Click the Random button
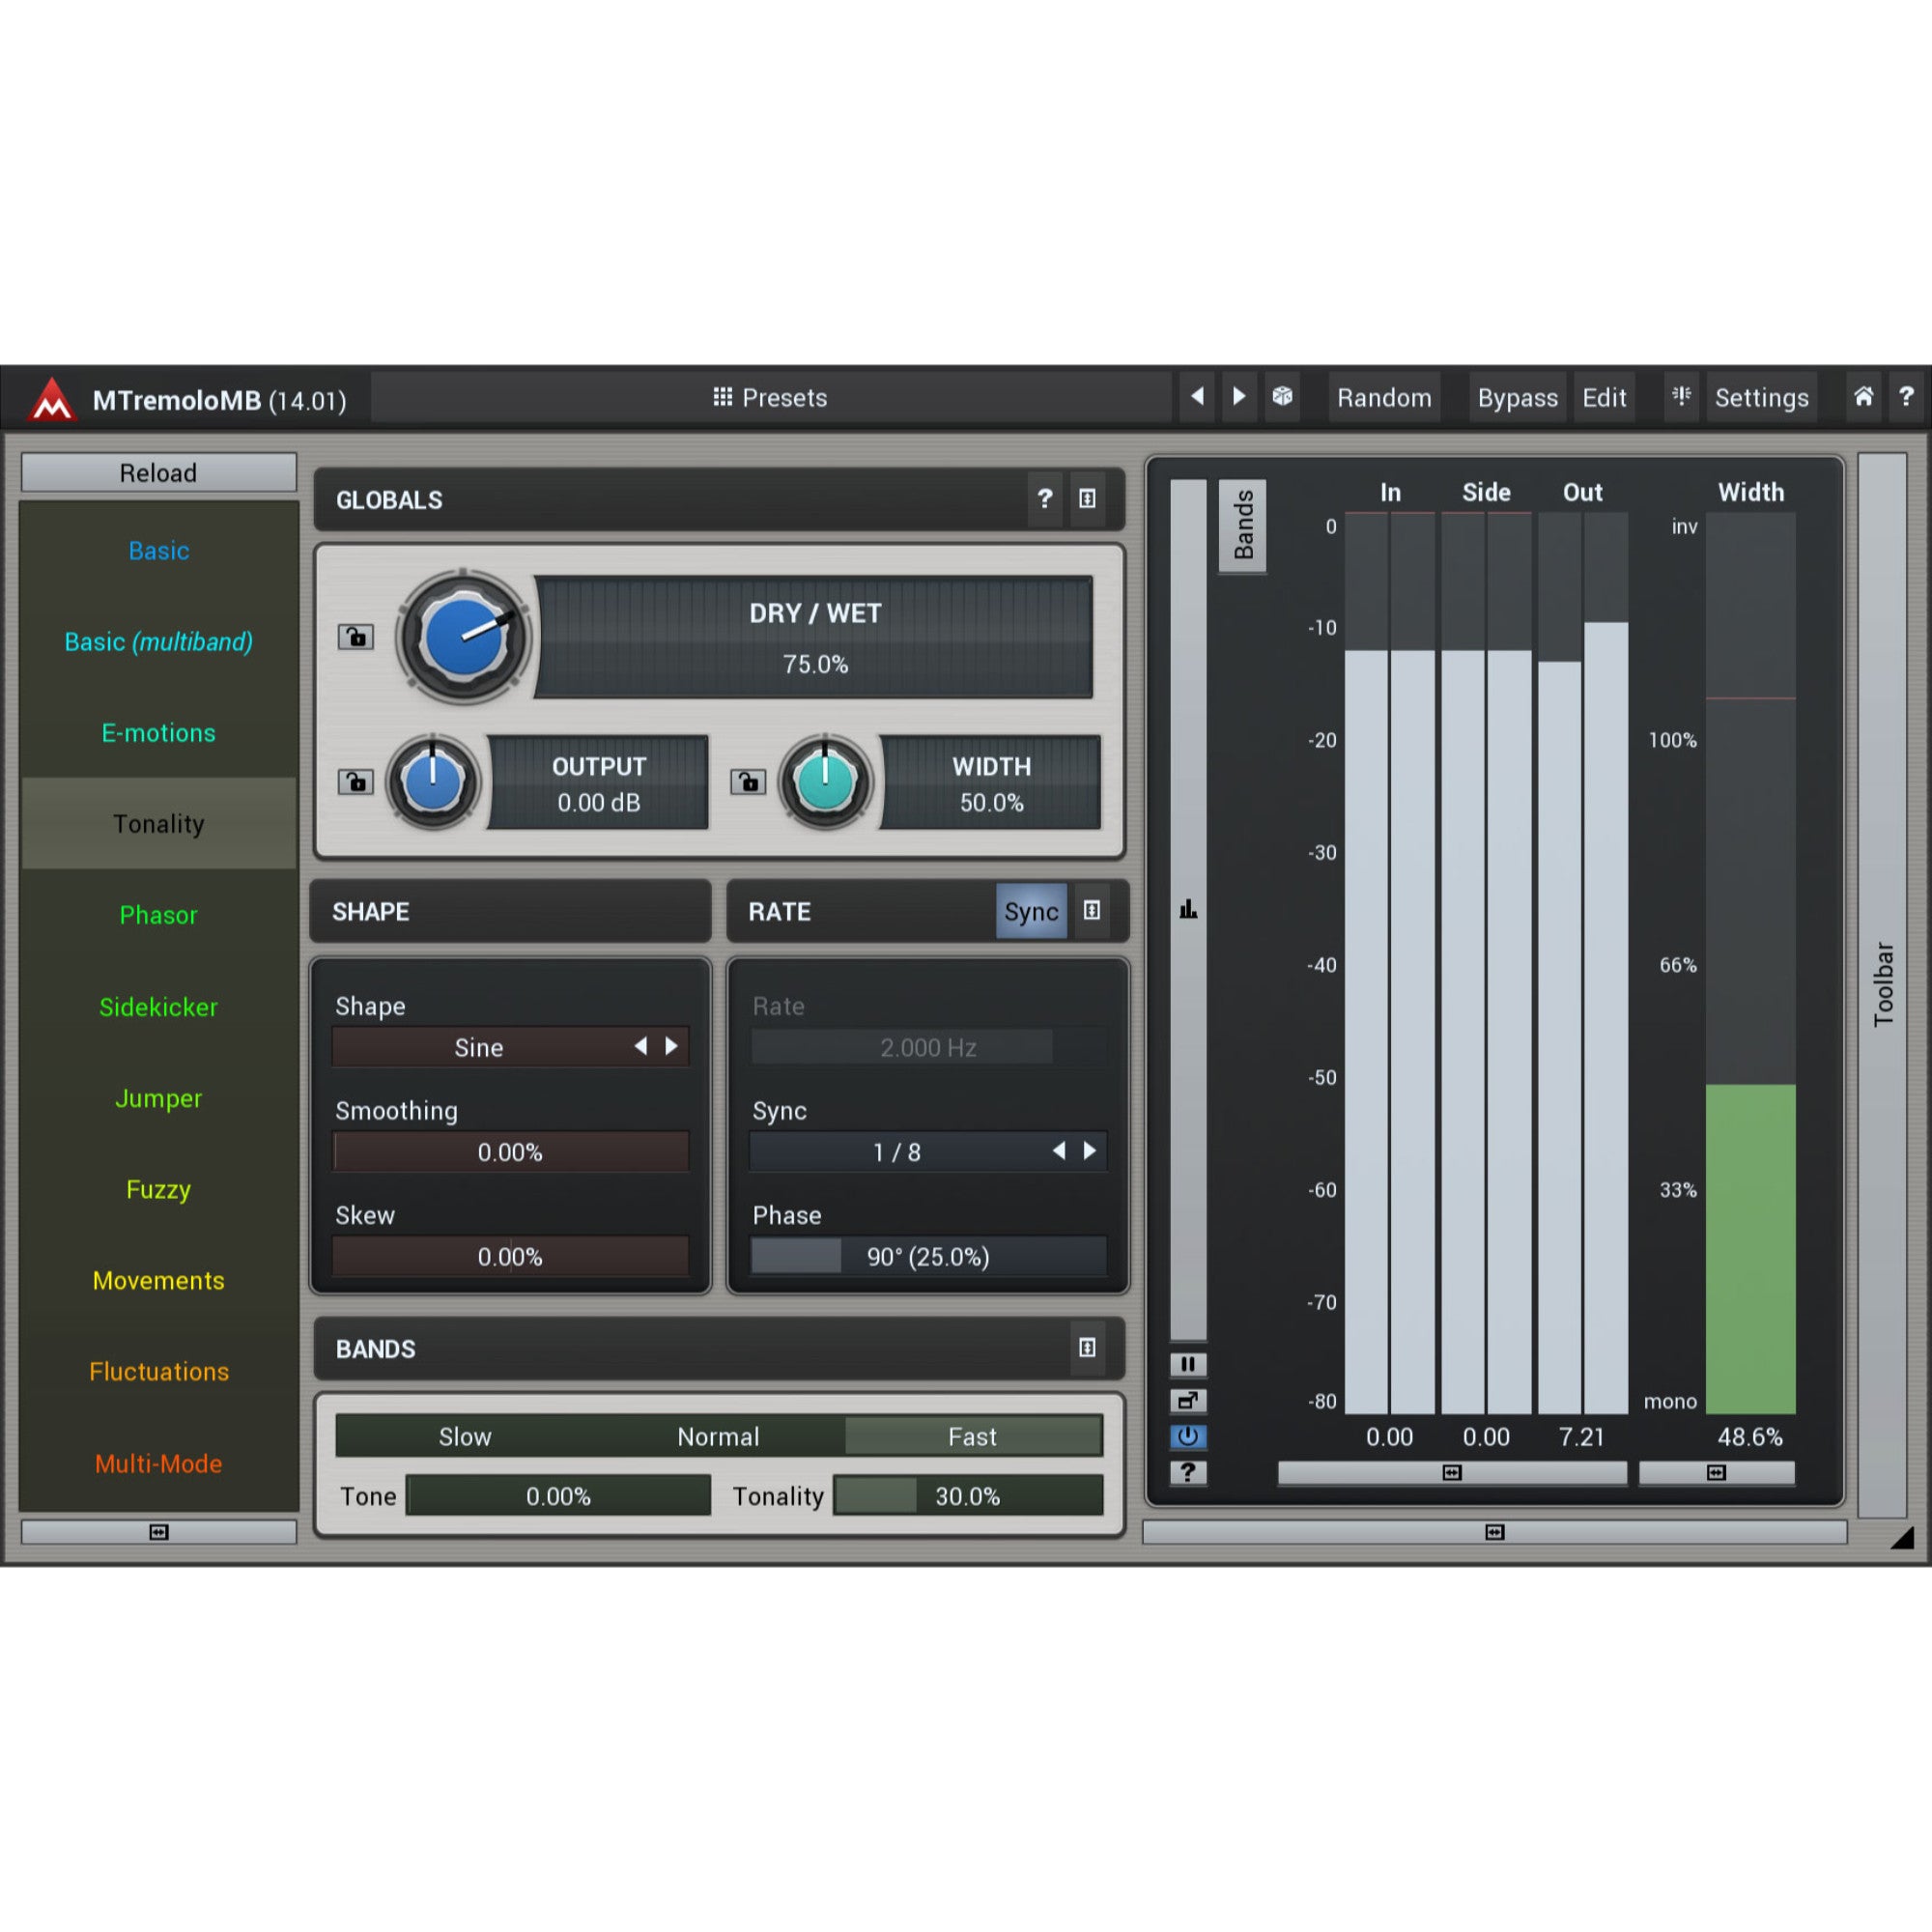The image size is (1932, 1932). click(x=1384, y=397)
